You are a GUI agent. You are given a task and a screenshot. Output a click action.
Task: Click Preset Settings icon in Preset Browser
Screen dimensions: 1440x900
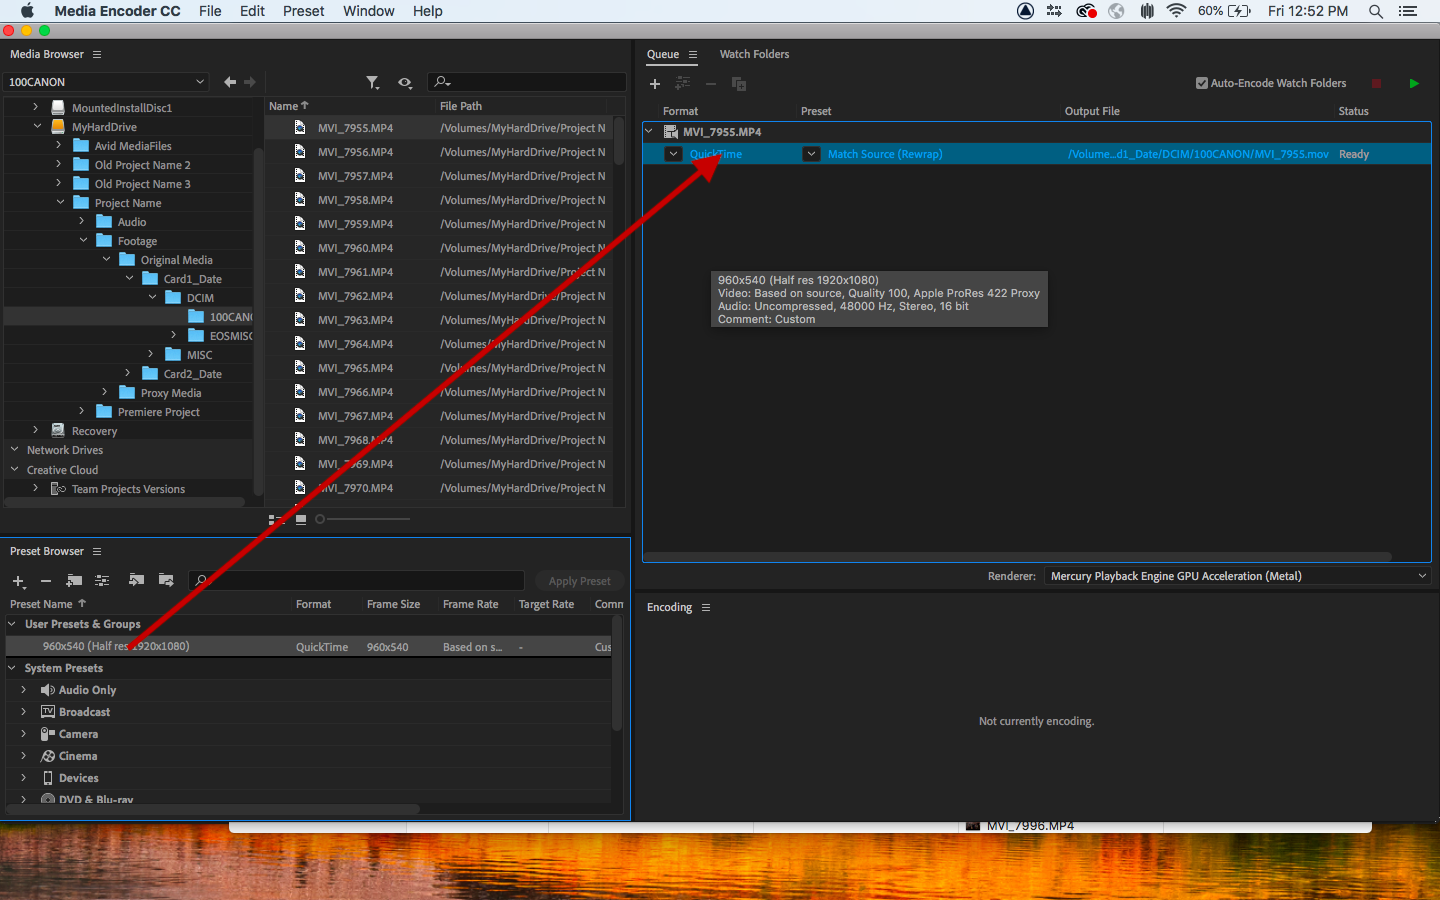(x=102, y=581)
